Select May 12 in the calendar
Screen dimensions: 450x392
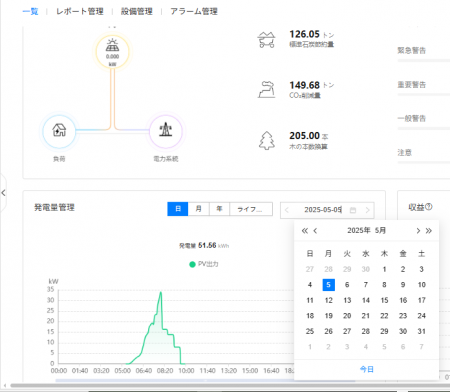[328, 300]
